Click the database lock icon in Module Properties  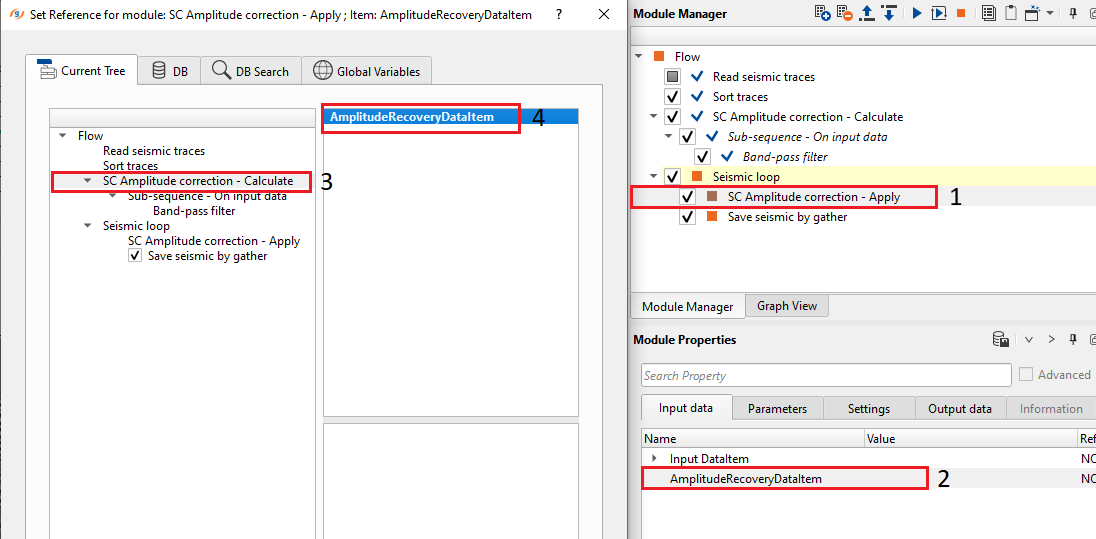pyautogui.click(x=1001, y=340)
